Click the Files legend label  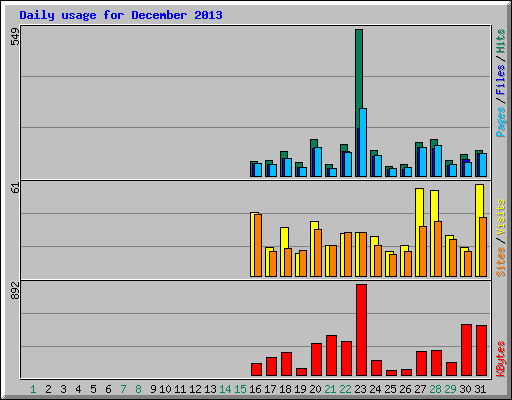point(501,79)
